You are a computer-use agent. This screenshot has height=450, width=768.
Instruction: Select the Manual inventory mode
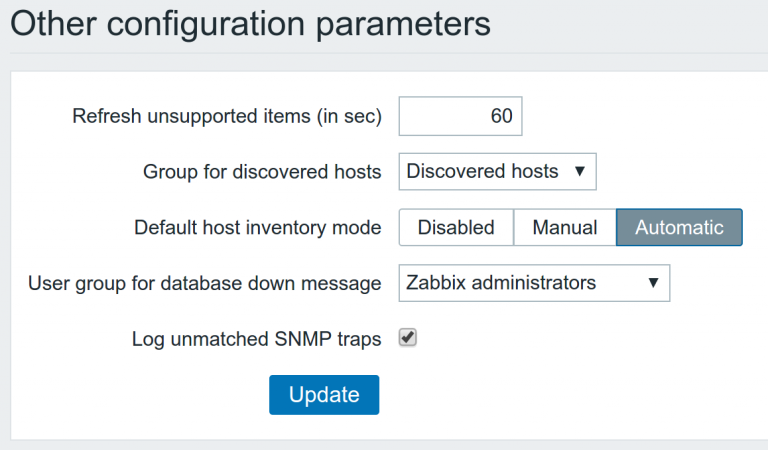tap(565, 227)
